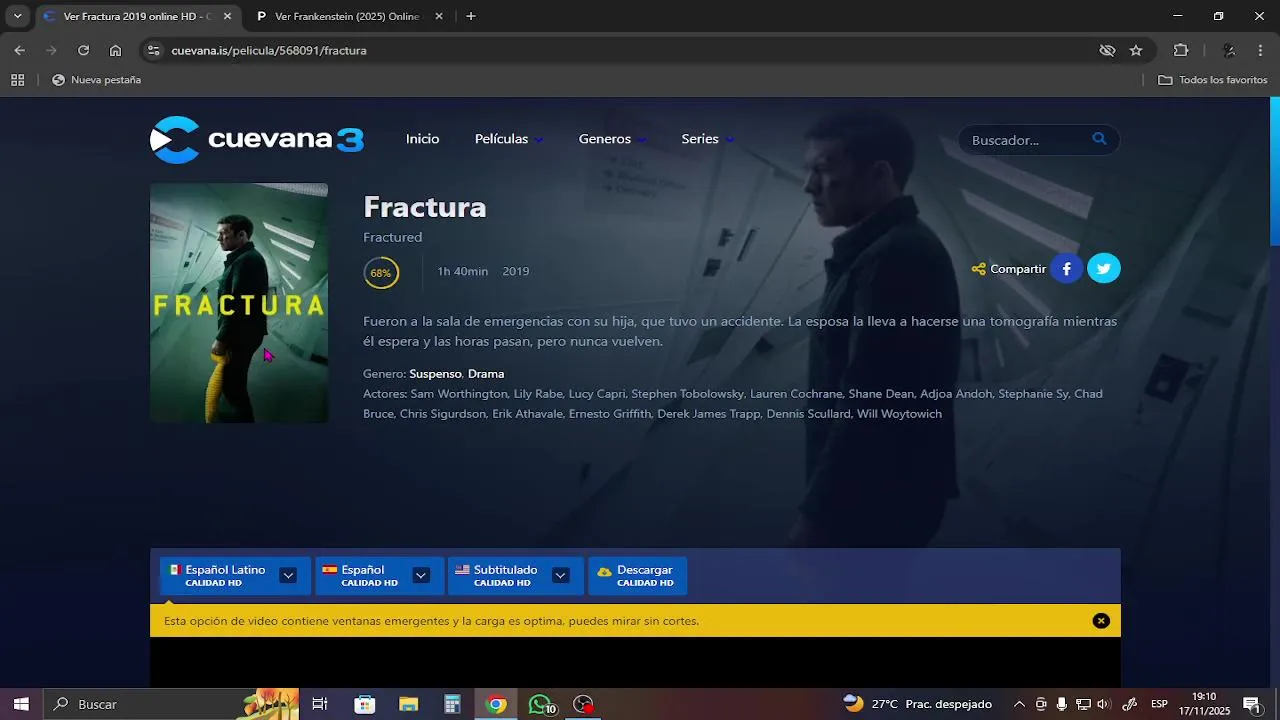Open the Chrome profile icon
Screen dimensions: 1280x720
click(x=1229, y=50)
